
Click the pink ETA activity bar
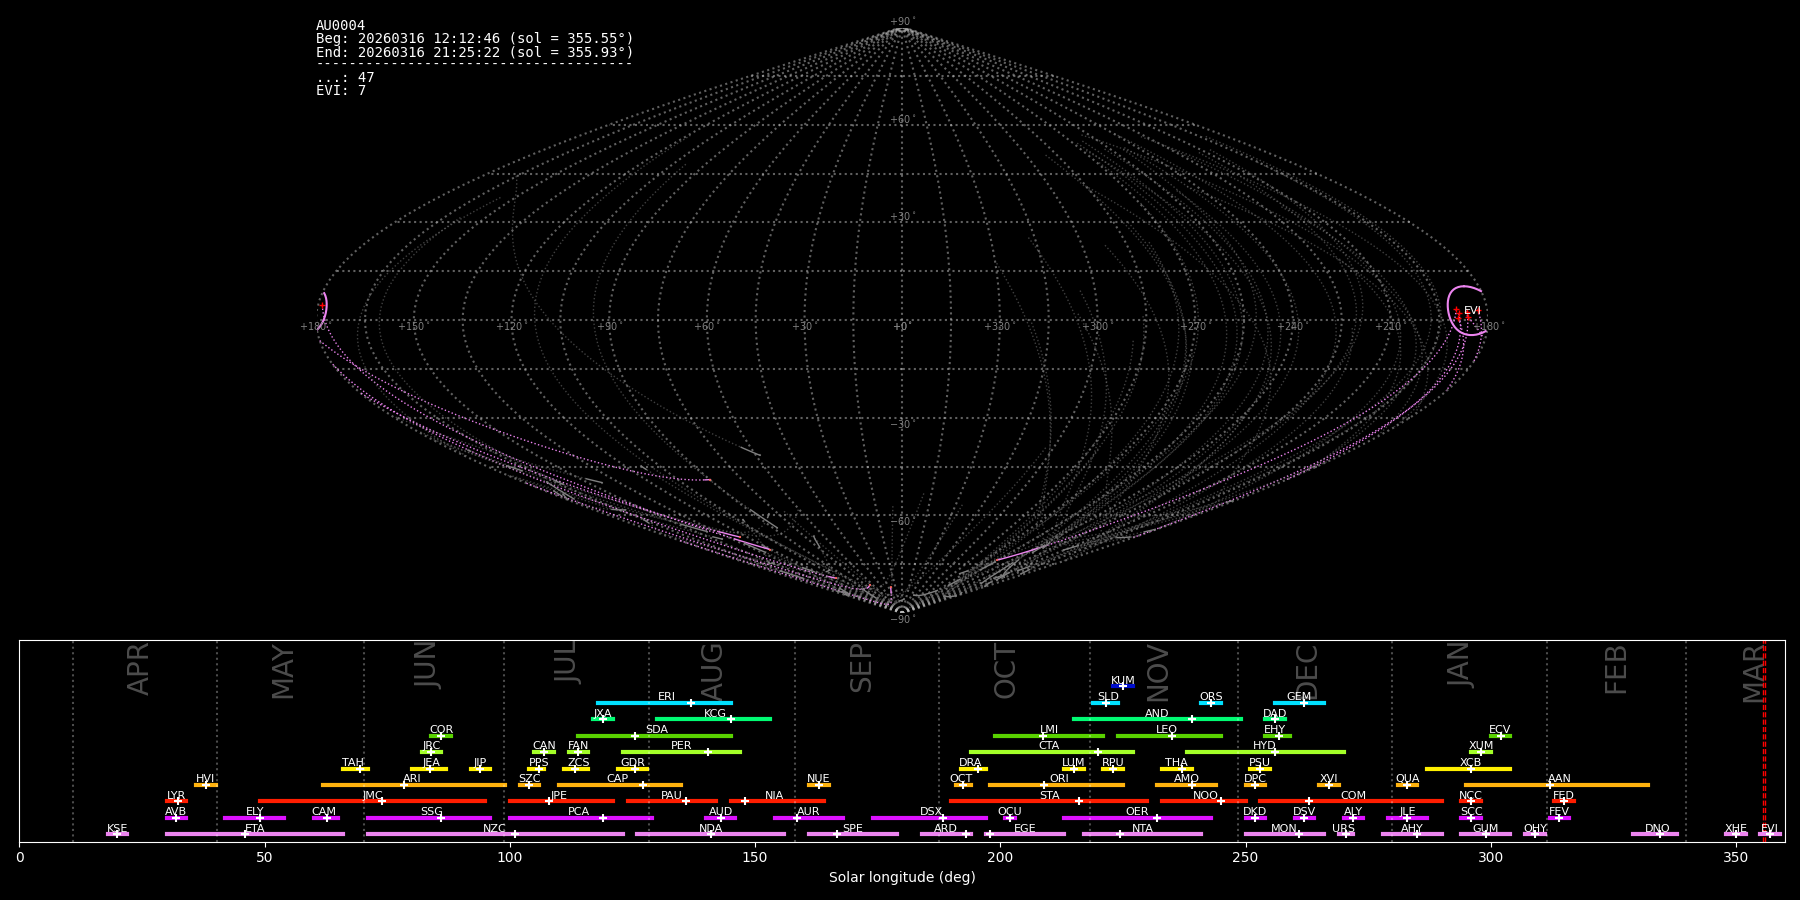coord(255,834)
